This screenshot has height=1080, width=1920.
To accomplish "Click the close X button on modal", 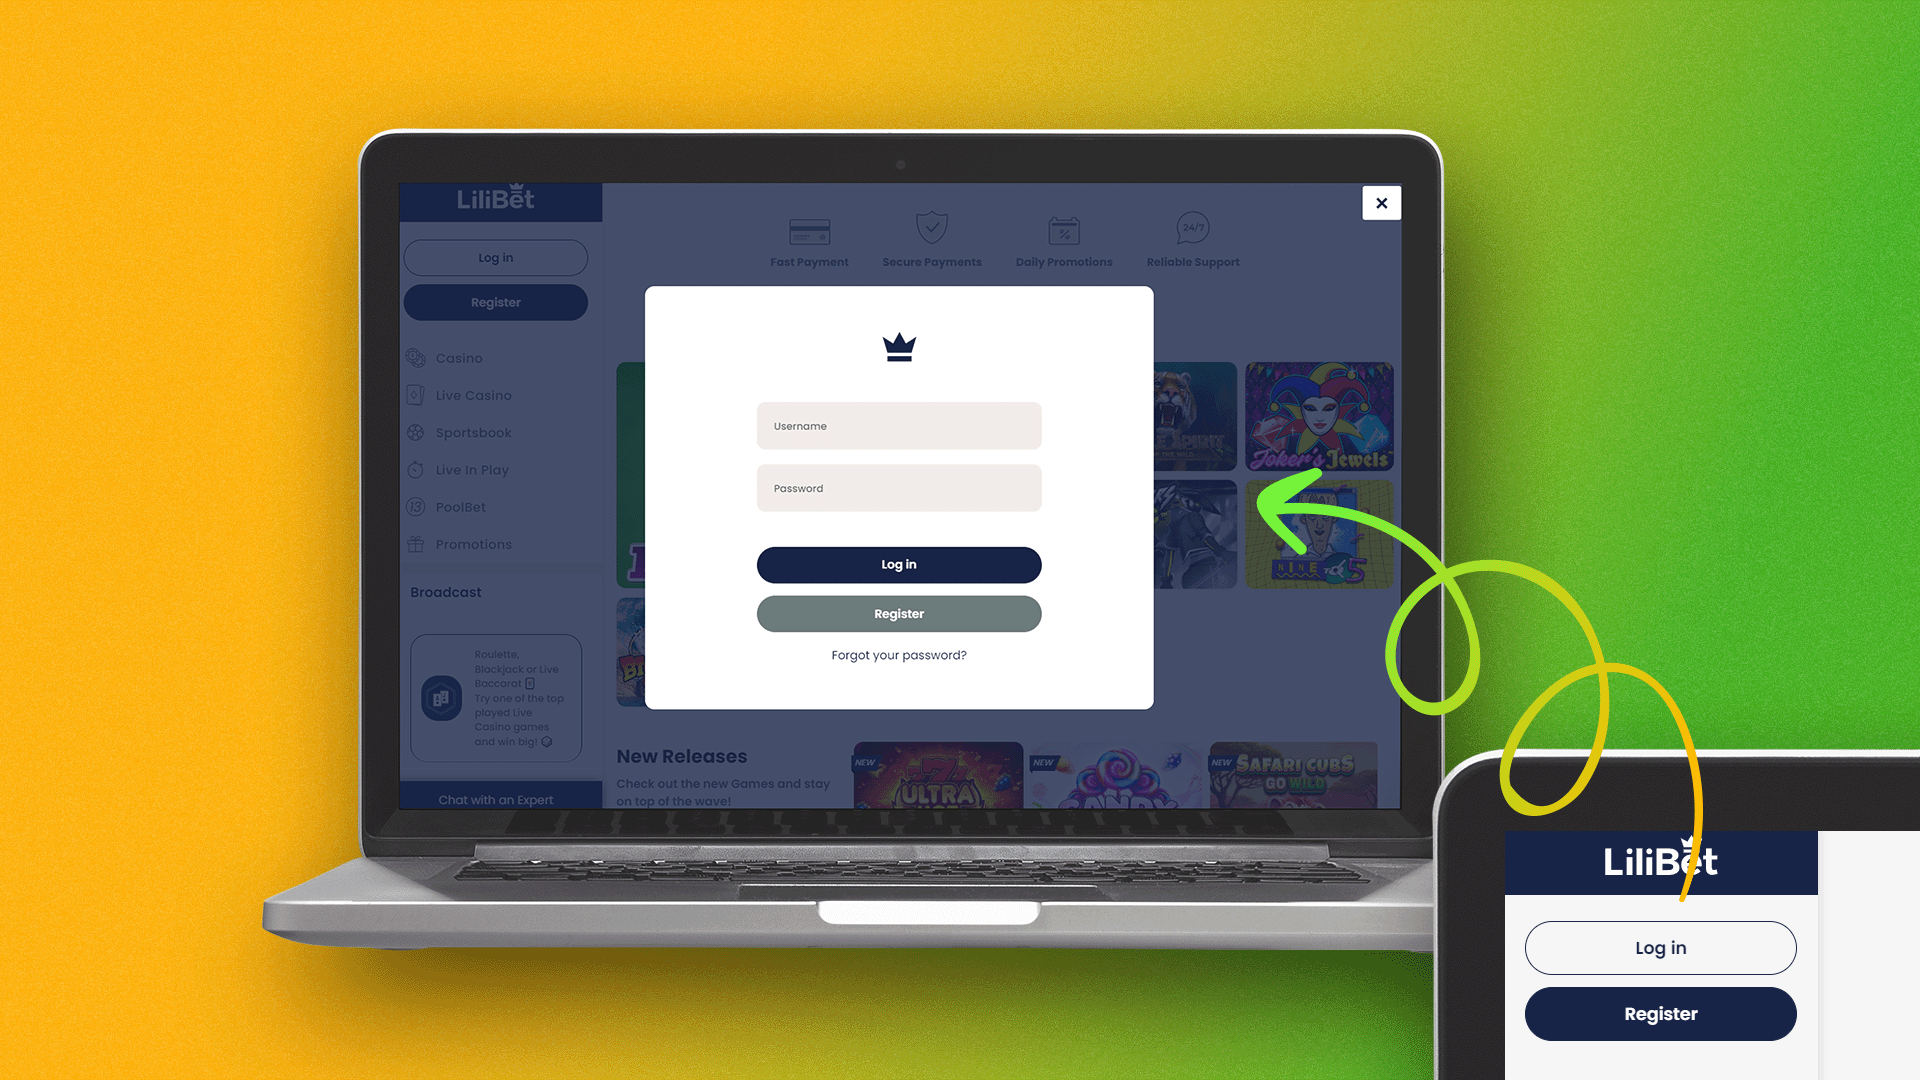I will (x=1381, y=202).
